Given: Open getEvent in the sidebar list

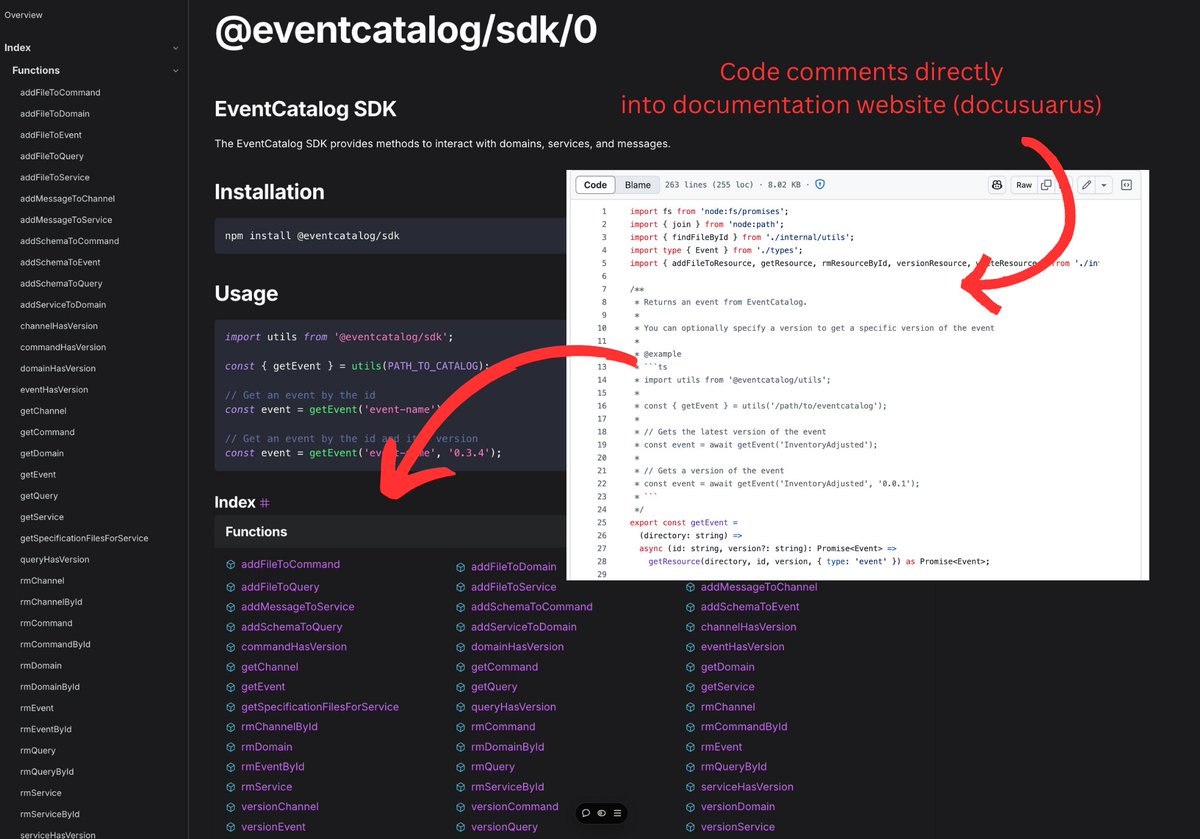Looking at the screenshot, I should [38, 475].
